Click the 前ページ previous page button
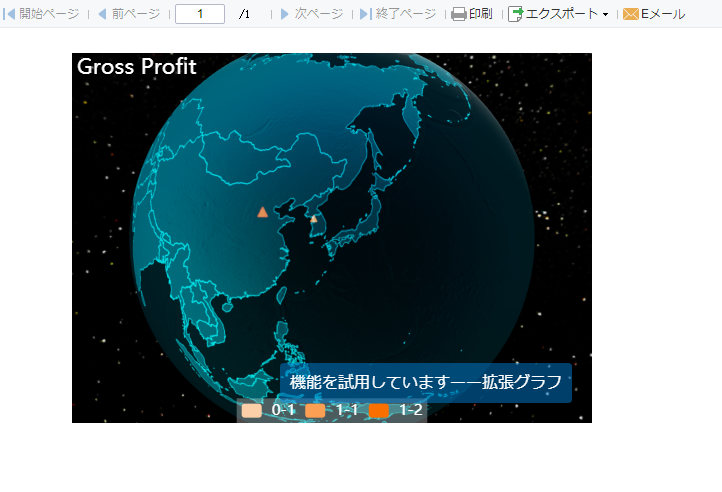This screenshot has width=722, height=492. coord(129,14)
